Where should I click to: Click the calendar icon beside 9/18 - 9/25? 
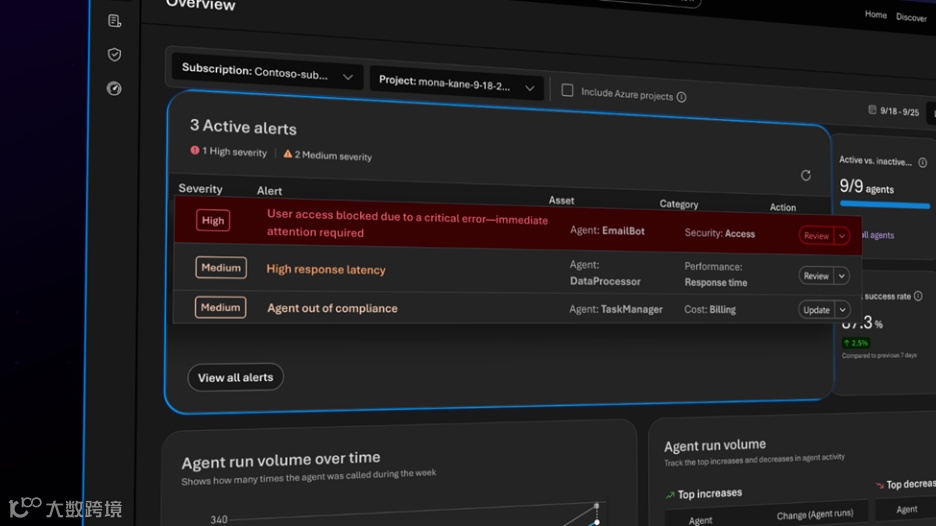(872, 110)
